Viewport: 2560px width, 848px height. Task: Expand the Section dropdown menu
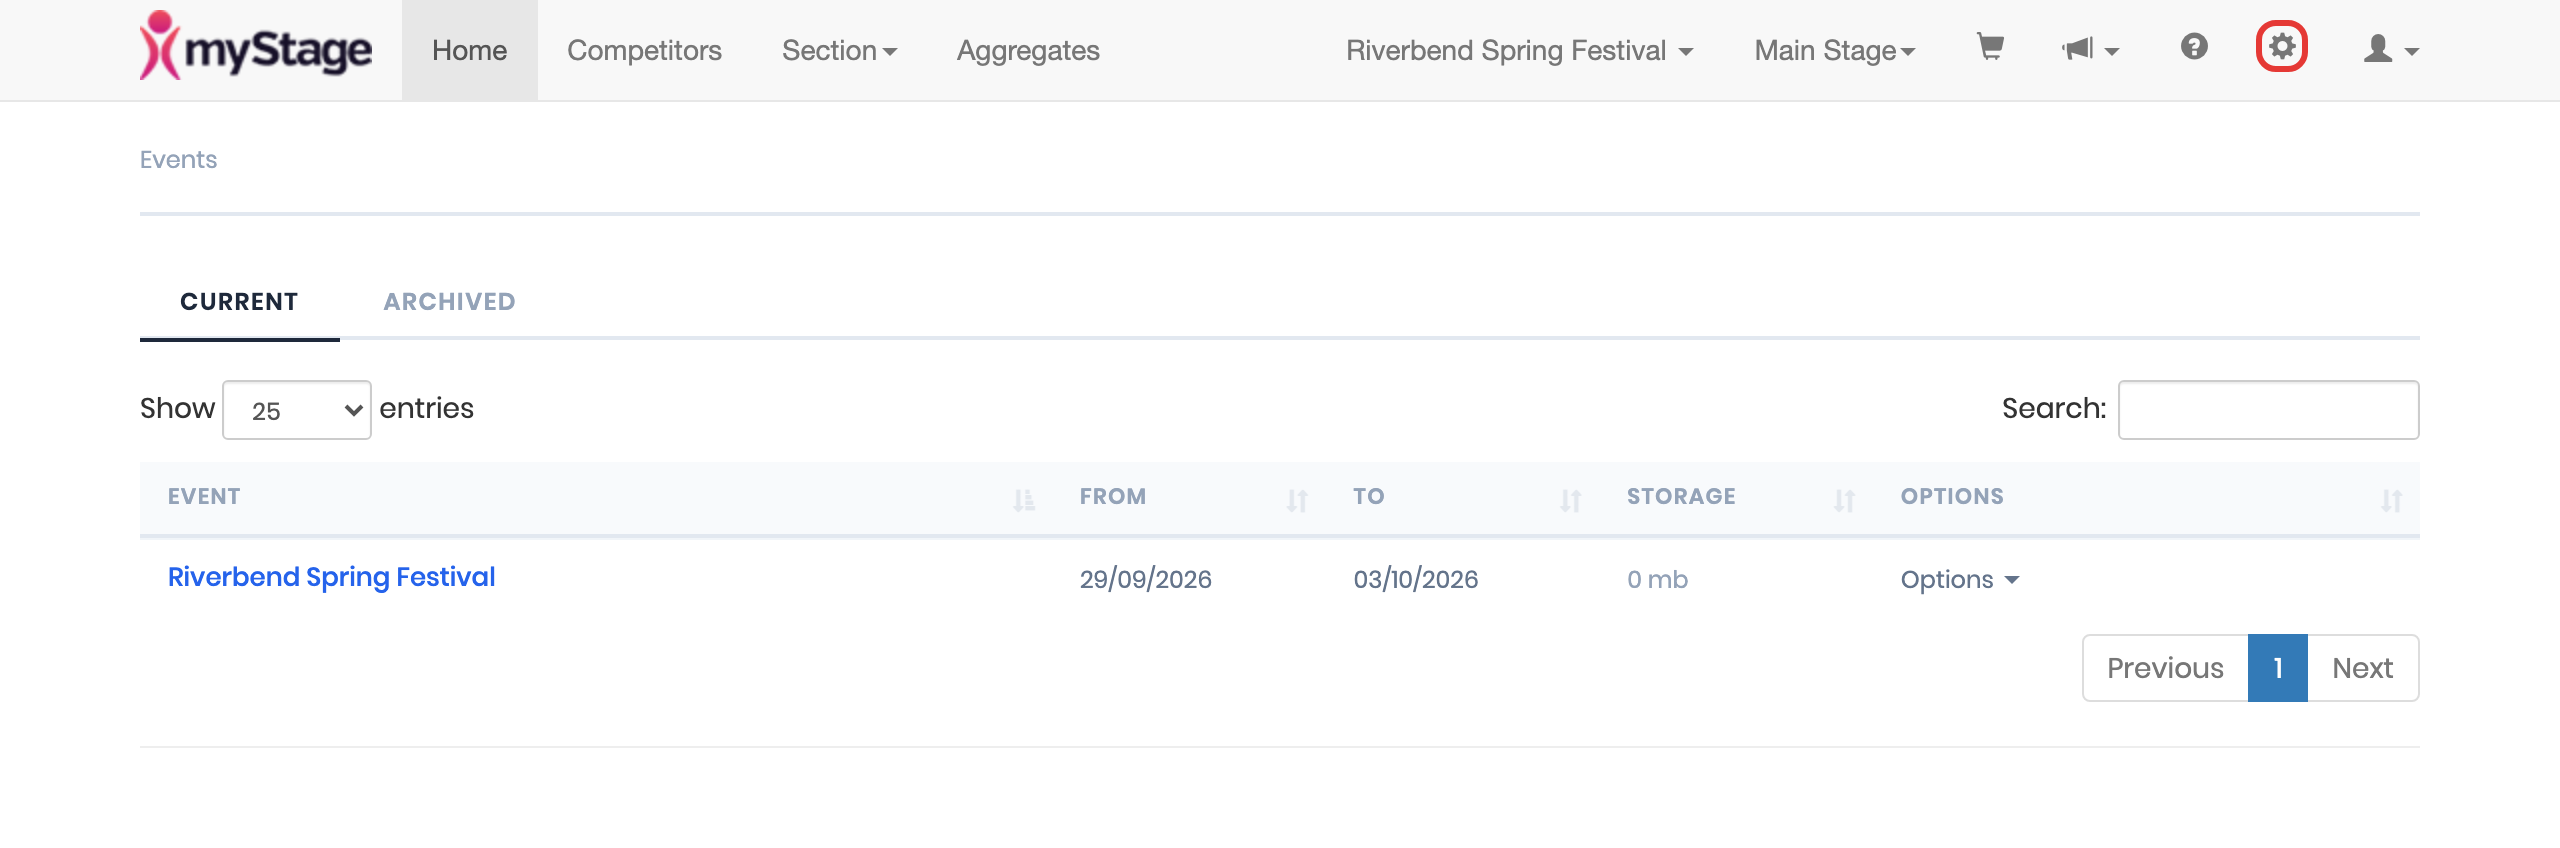[839, 50]
